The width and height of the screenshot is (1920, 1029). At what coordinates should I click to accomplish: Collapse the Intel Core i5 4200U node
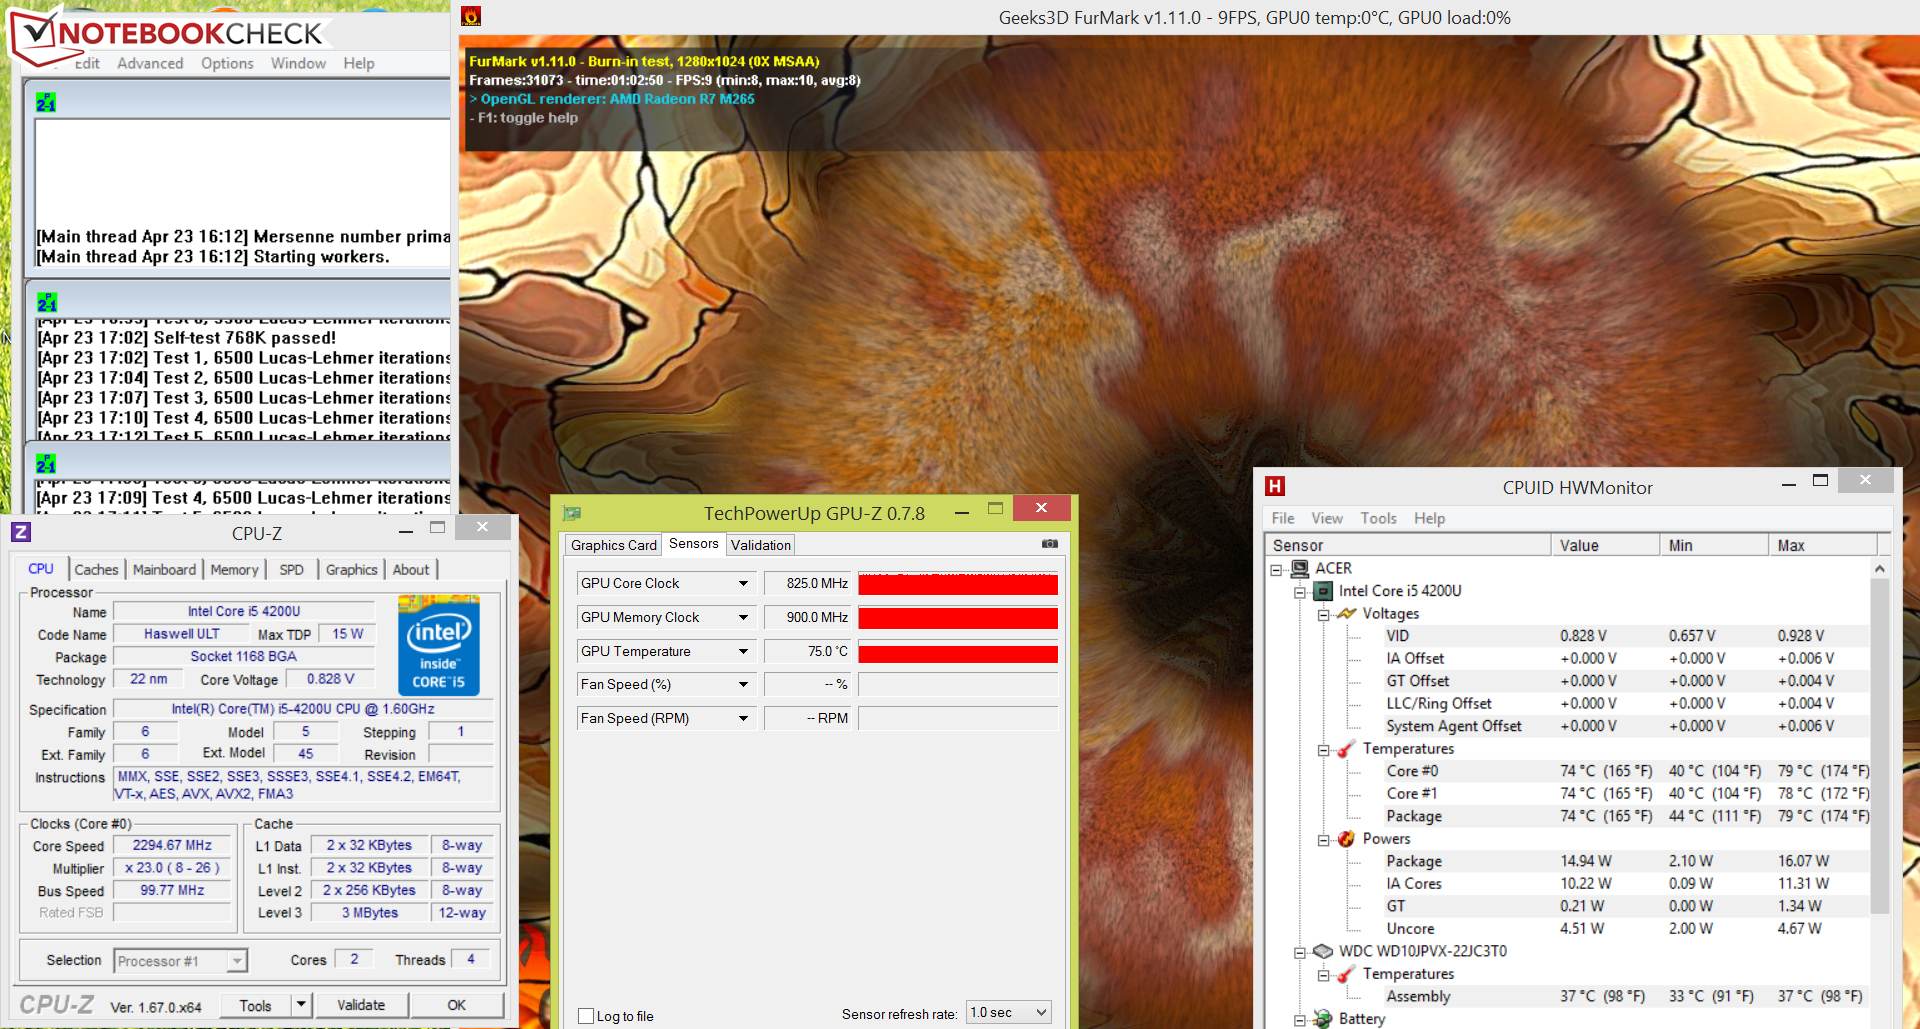point(1299,592)
